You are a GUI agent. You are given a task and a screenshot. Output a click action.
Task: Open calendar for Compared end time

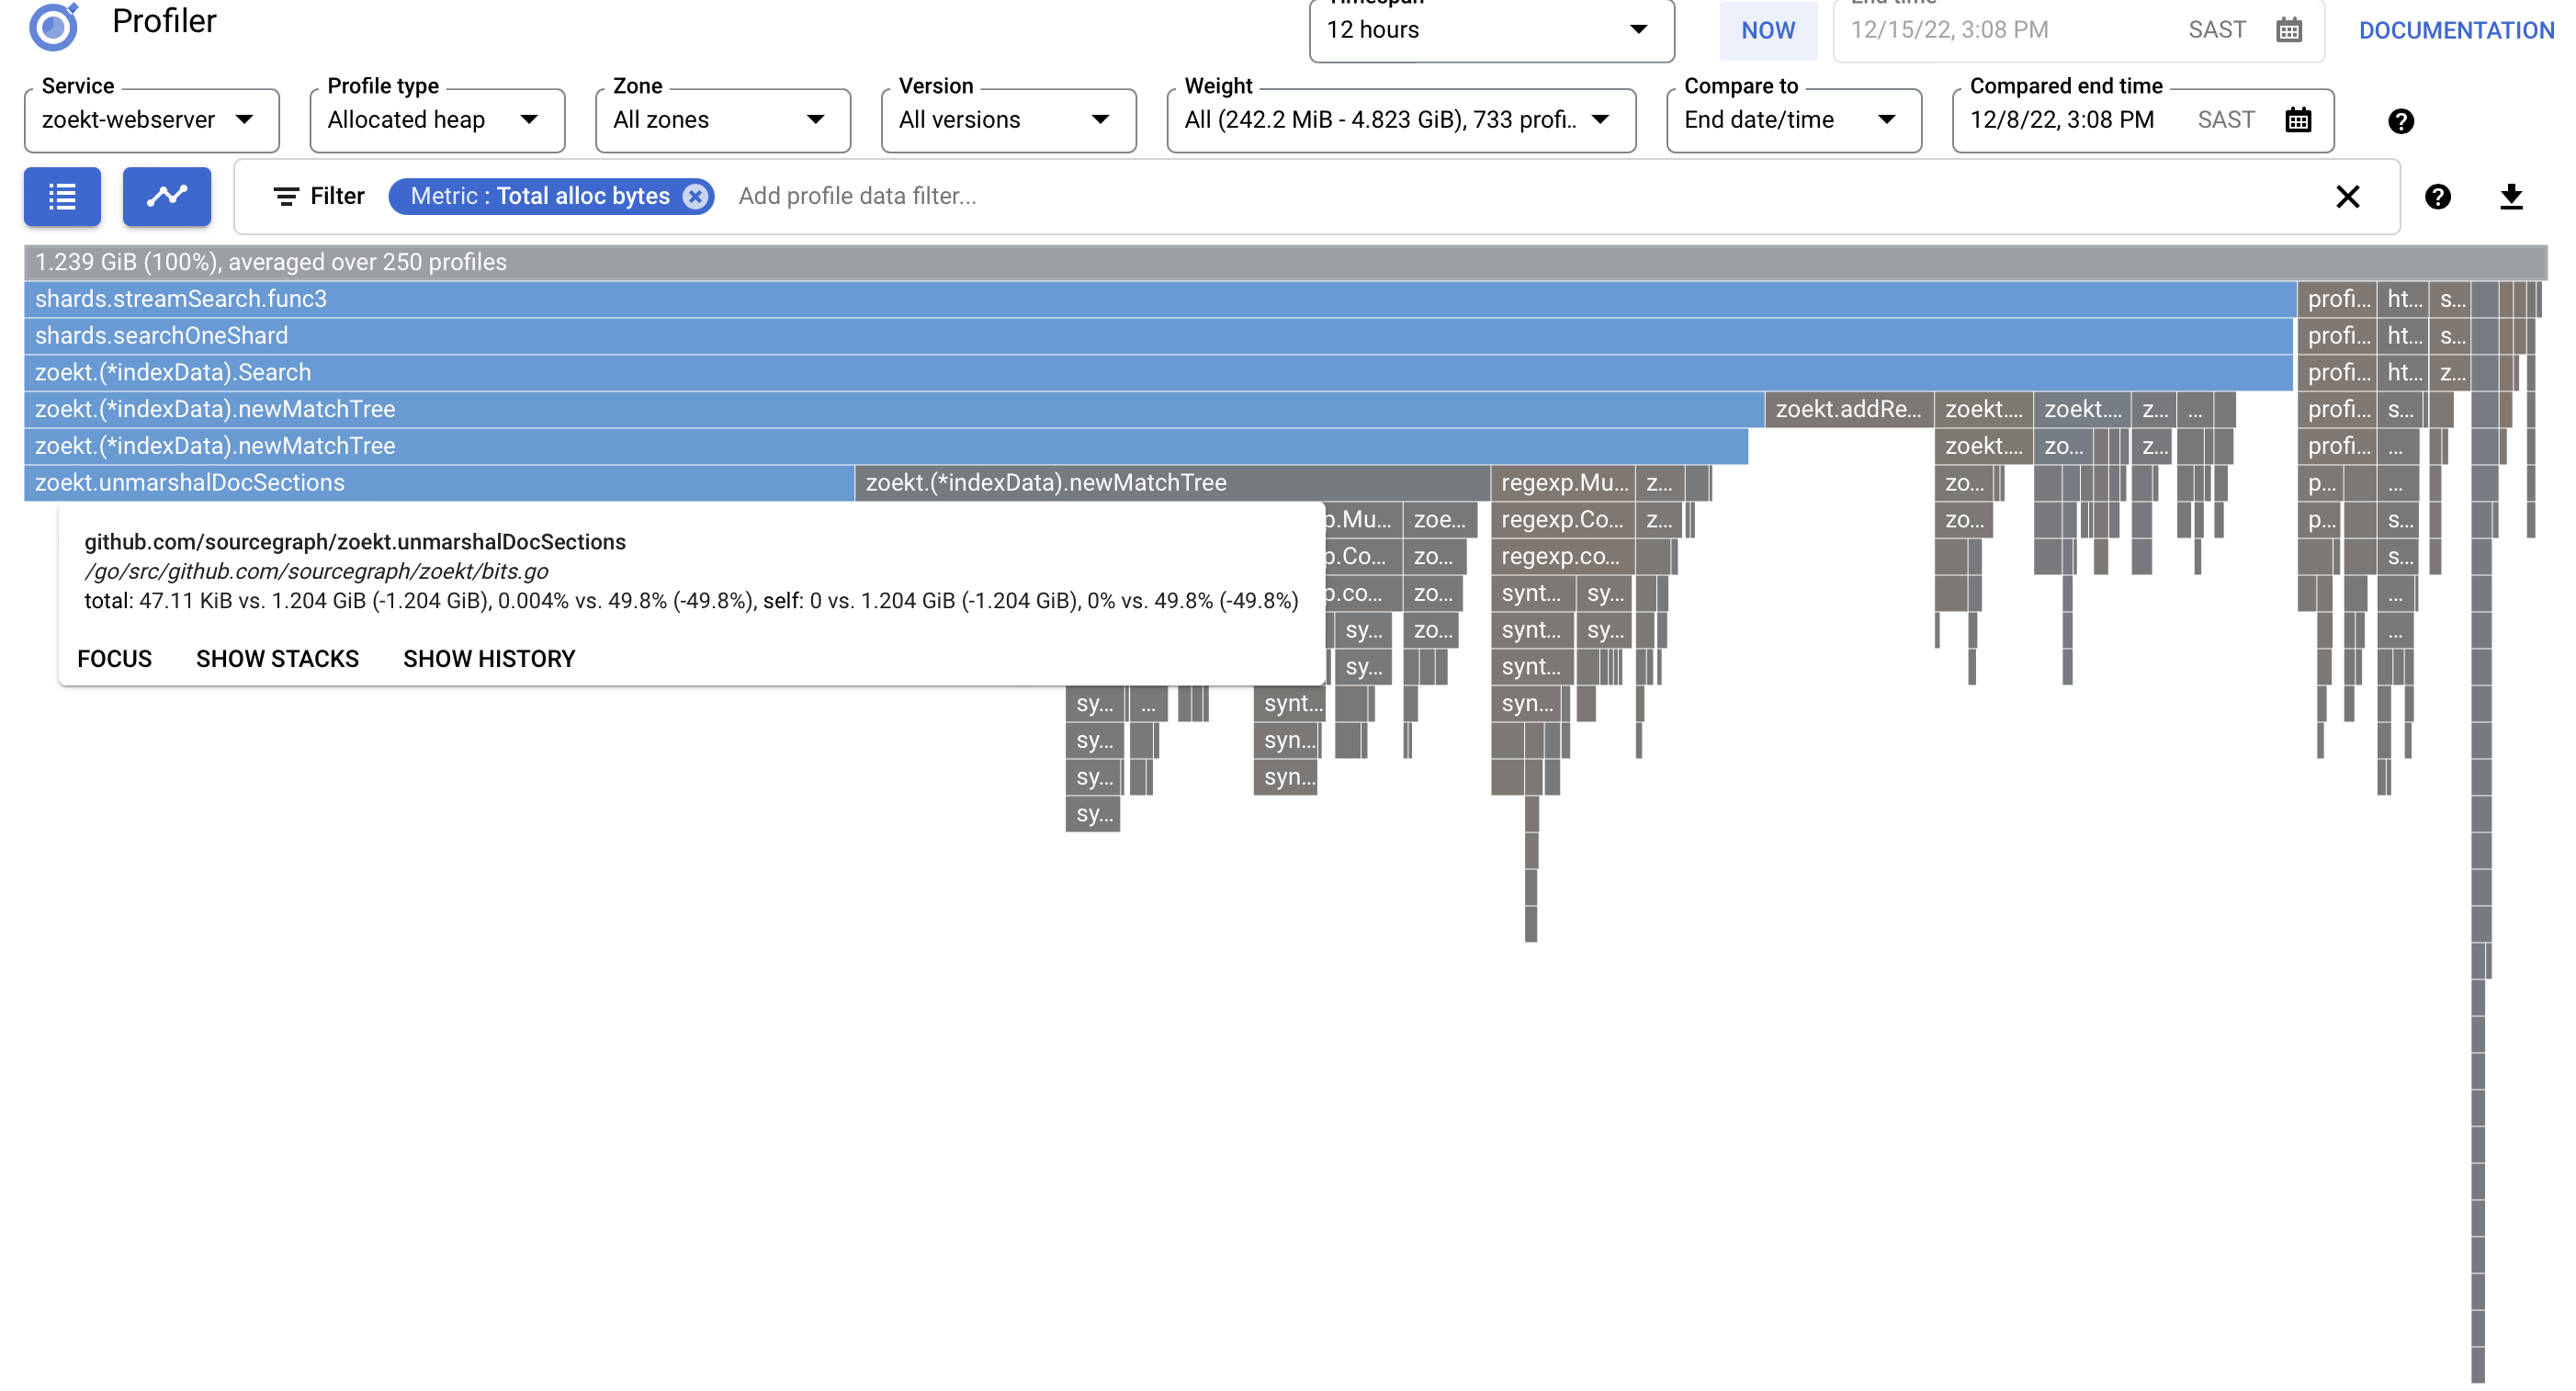2298,120
